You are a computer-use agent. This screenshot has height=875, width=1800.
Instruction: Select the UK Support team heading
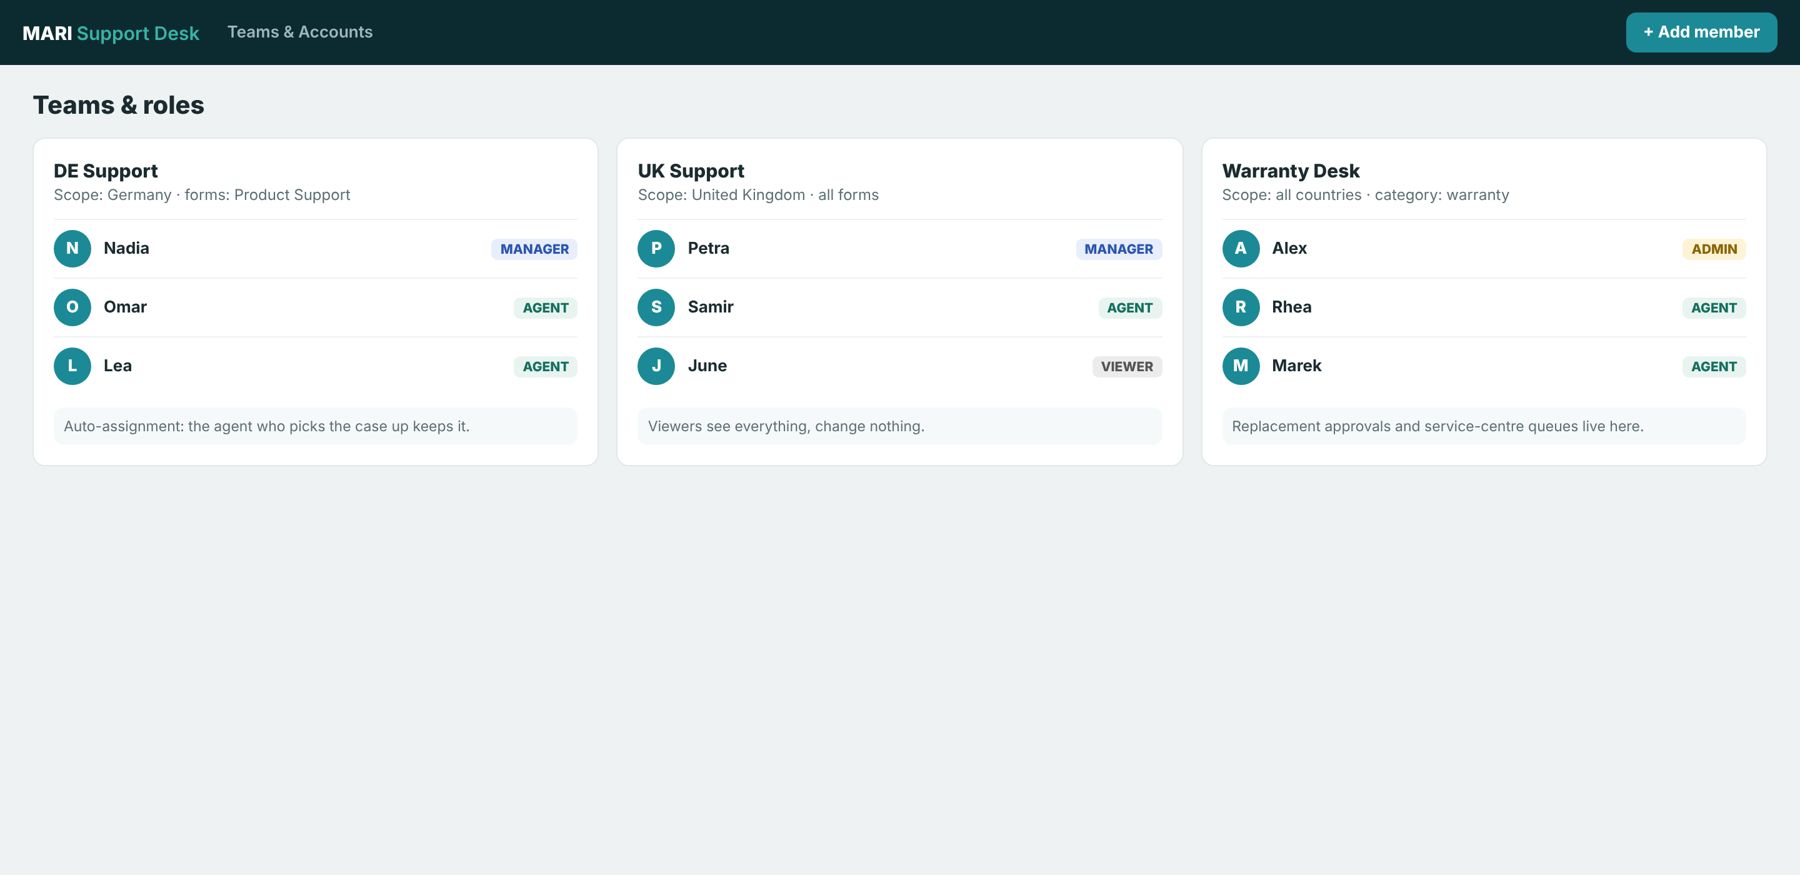tap(691, 171)
